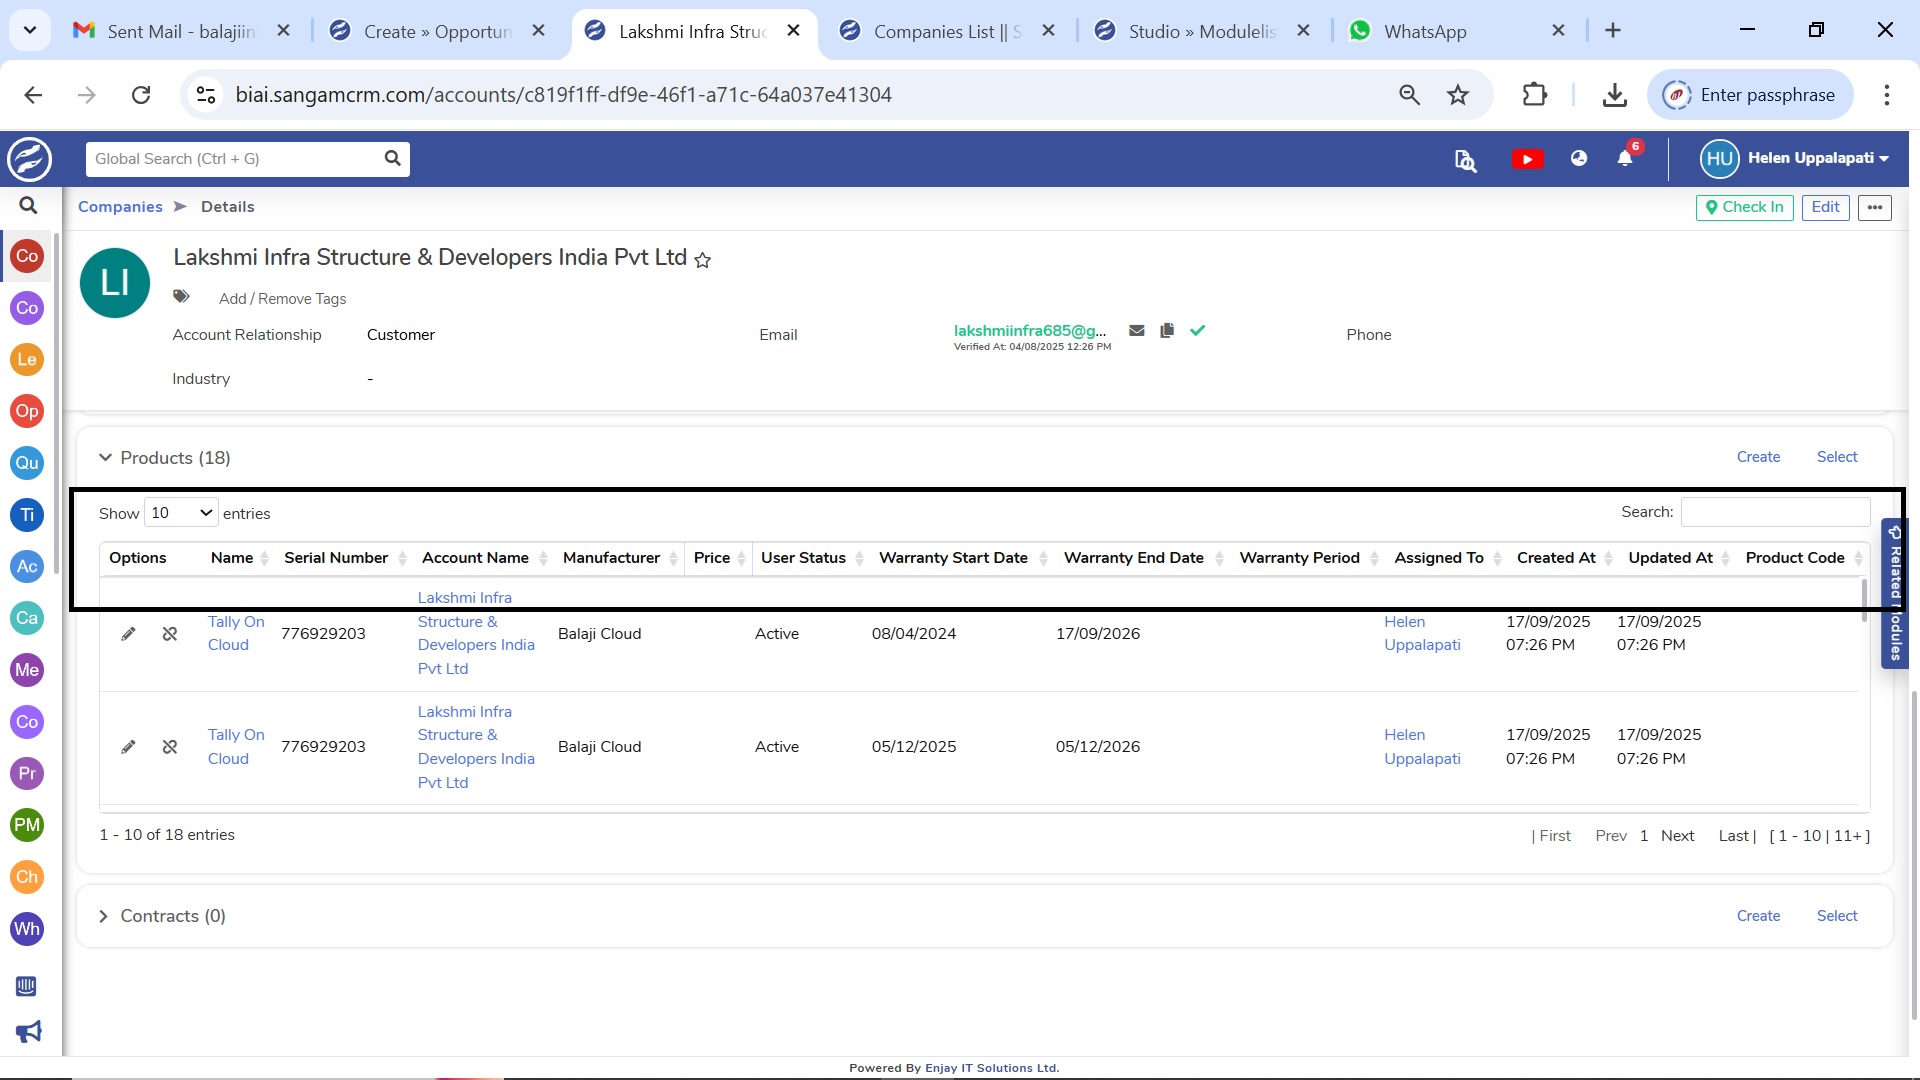Expand the Contracts (0) section

103,916
